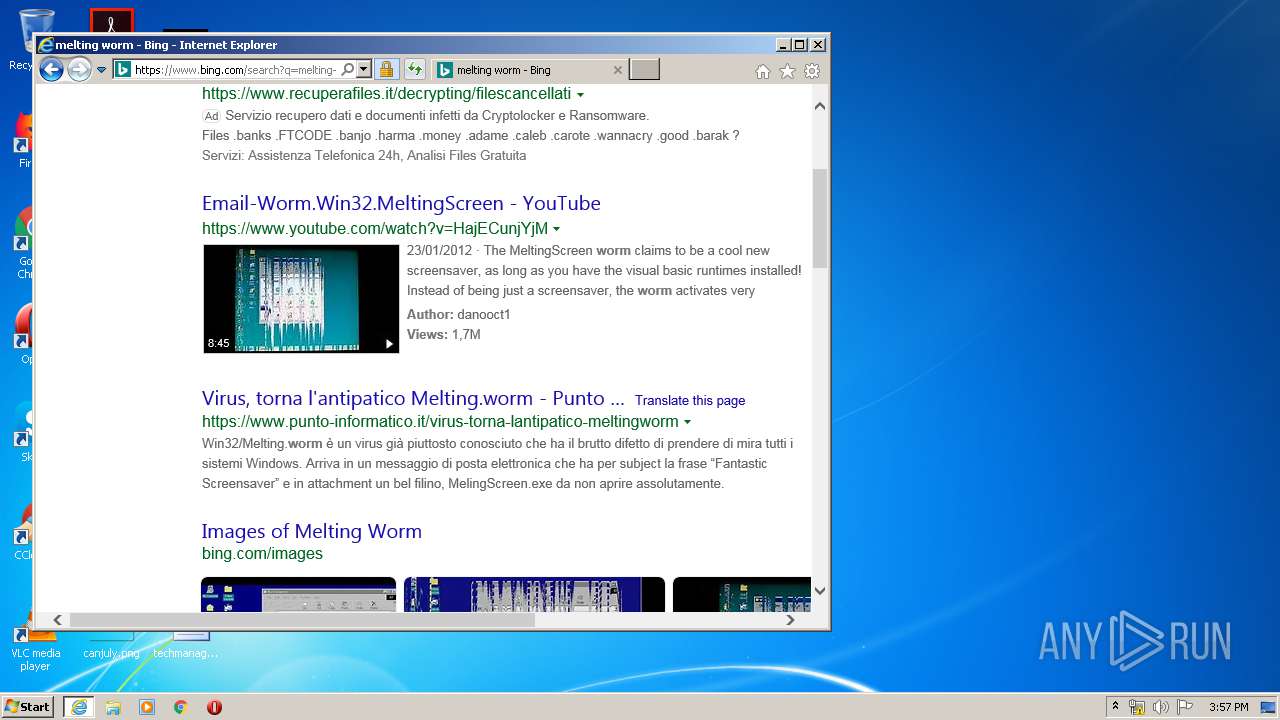Viewport: 1280px width, 720px height.
Task: Click the 'Views: 1,7M' text
Action: (443, 334)
